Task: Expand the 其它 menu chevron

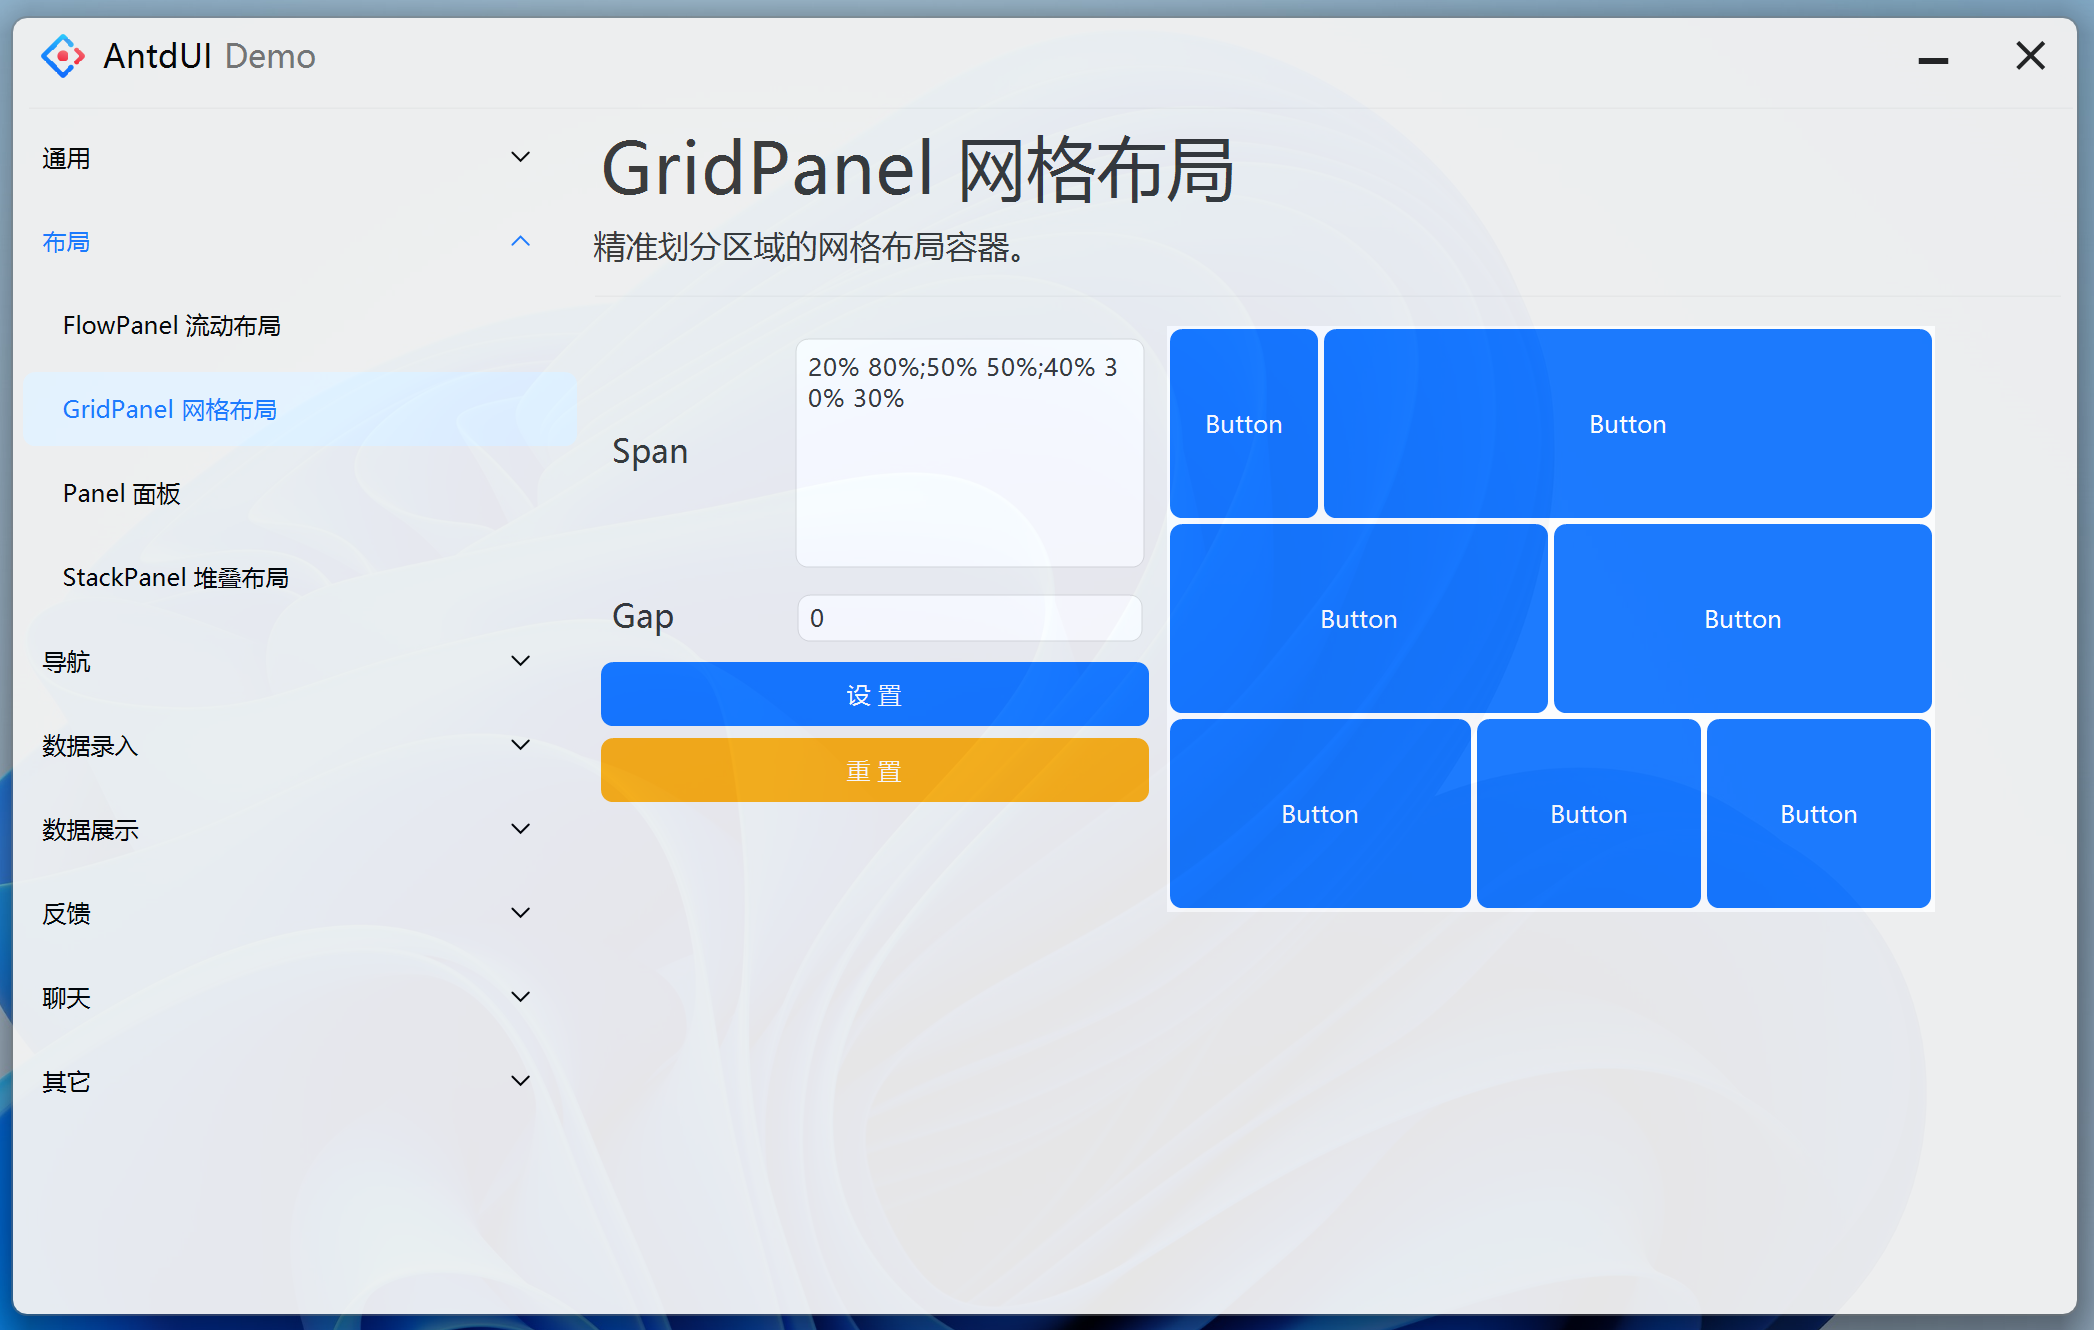Action: tap(520, 1081)
